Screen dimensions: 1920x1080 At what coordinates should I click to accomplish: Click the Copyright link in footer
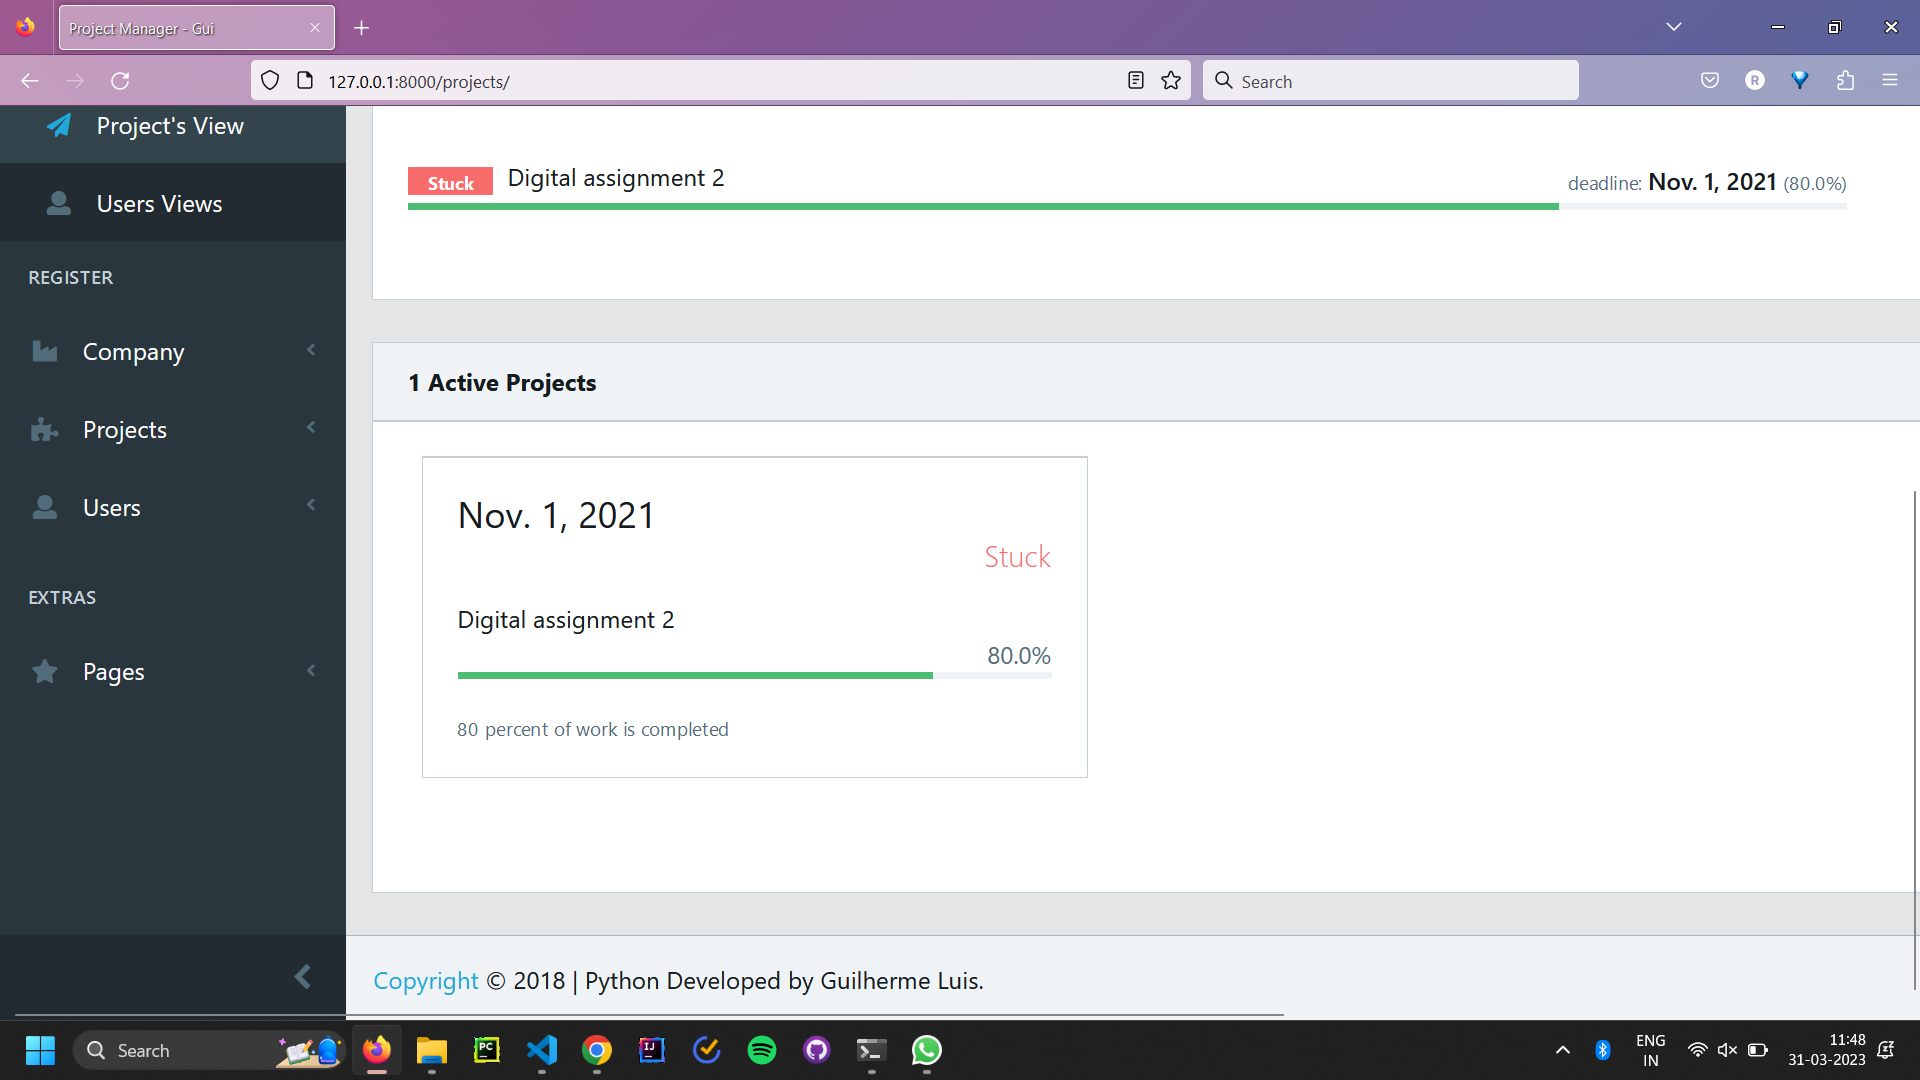[x=425, y=981]
